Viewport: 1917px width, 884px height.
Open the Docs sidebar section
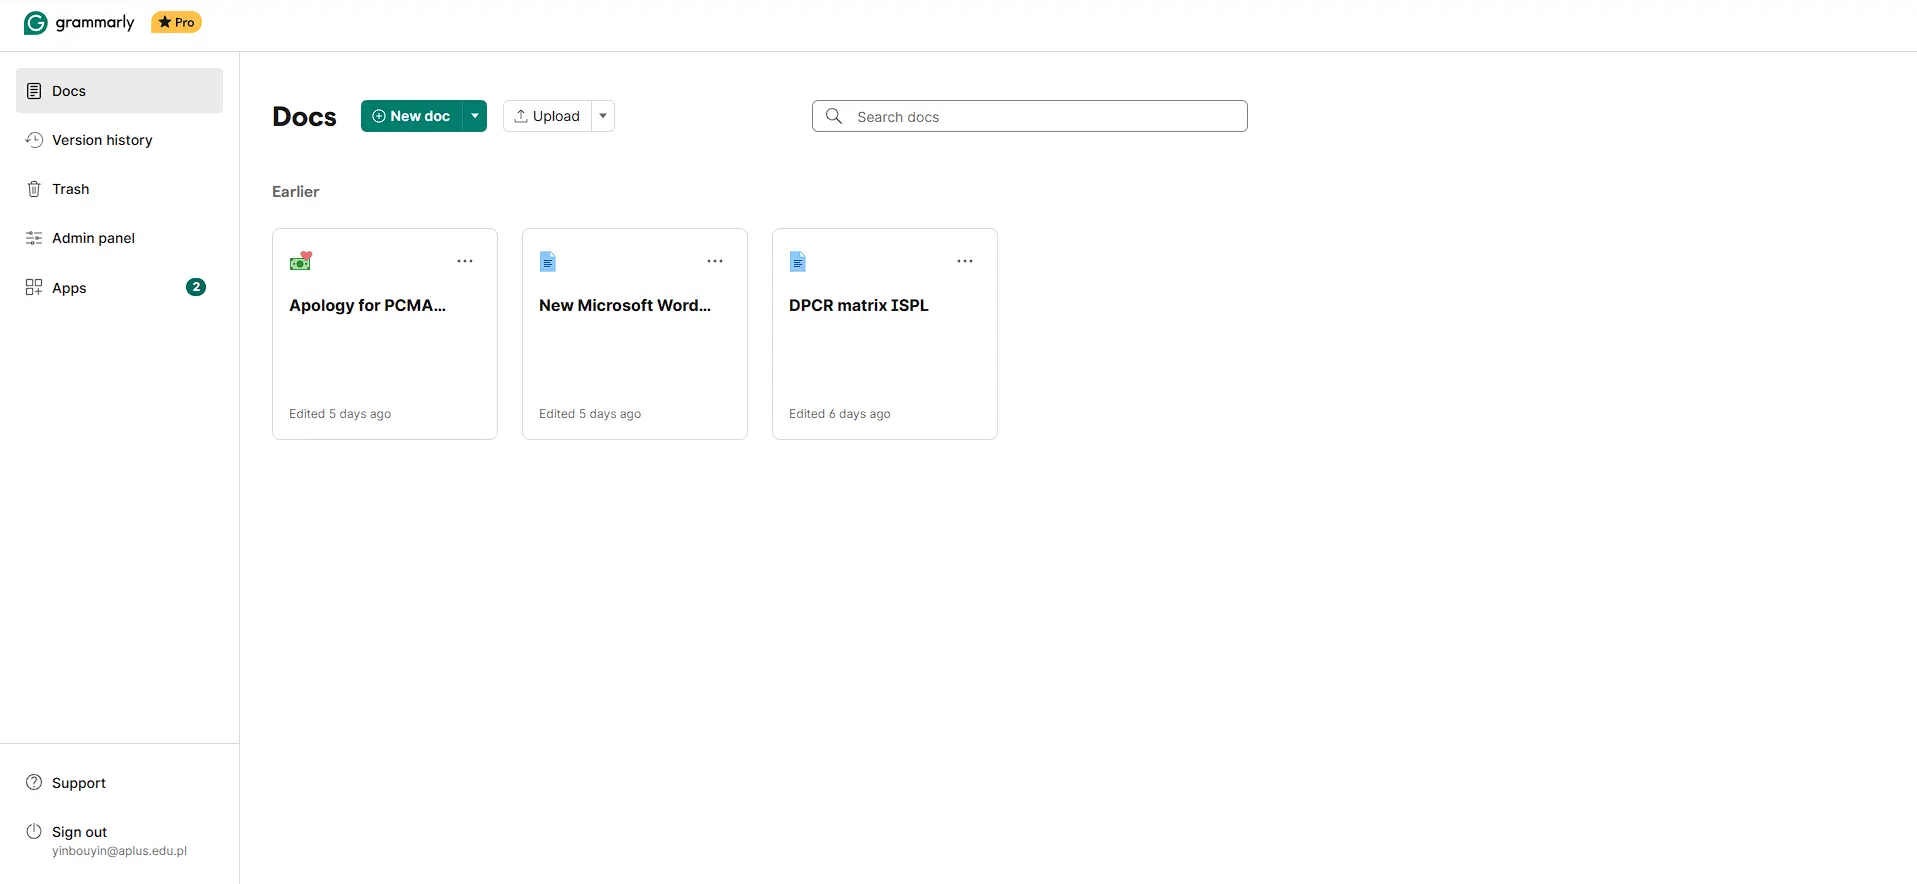(x=119, y=91)
